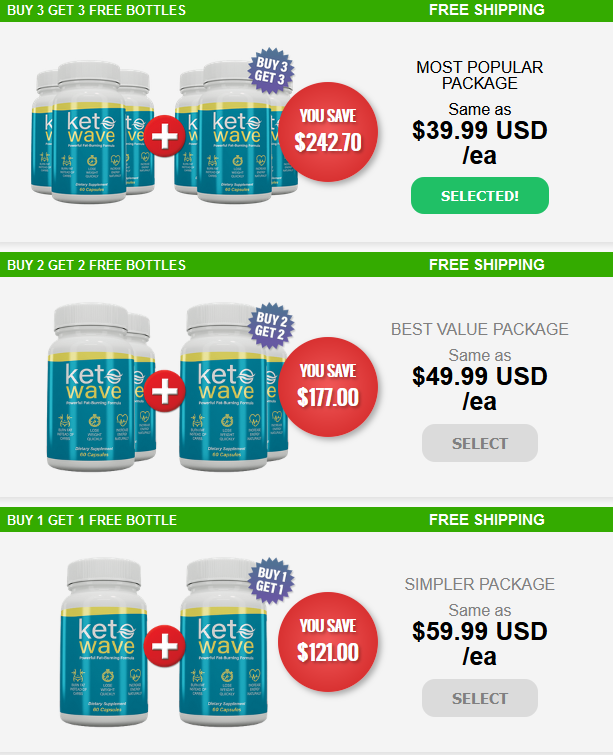The height and width of the screenshot is (755, 613).
Task: Click the red plus icon in 1-bottle package
Action: click(165, 646)
